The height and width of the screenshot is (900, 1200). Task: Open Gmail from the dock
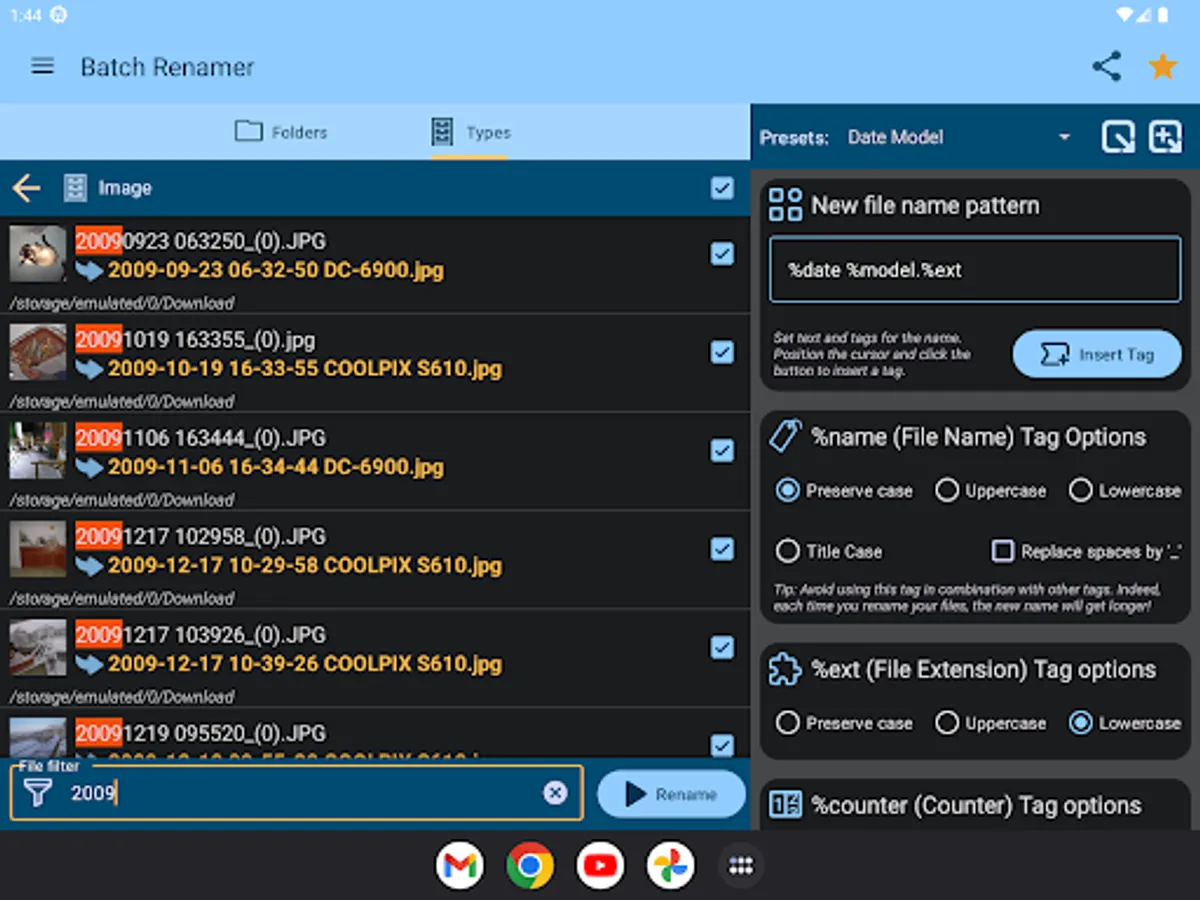(x=460, y=866)
